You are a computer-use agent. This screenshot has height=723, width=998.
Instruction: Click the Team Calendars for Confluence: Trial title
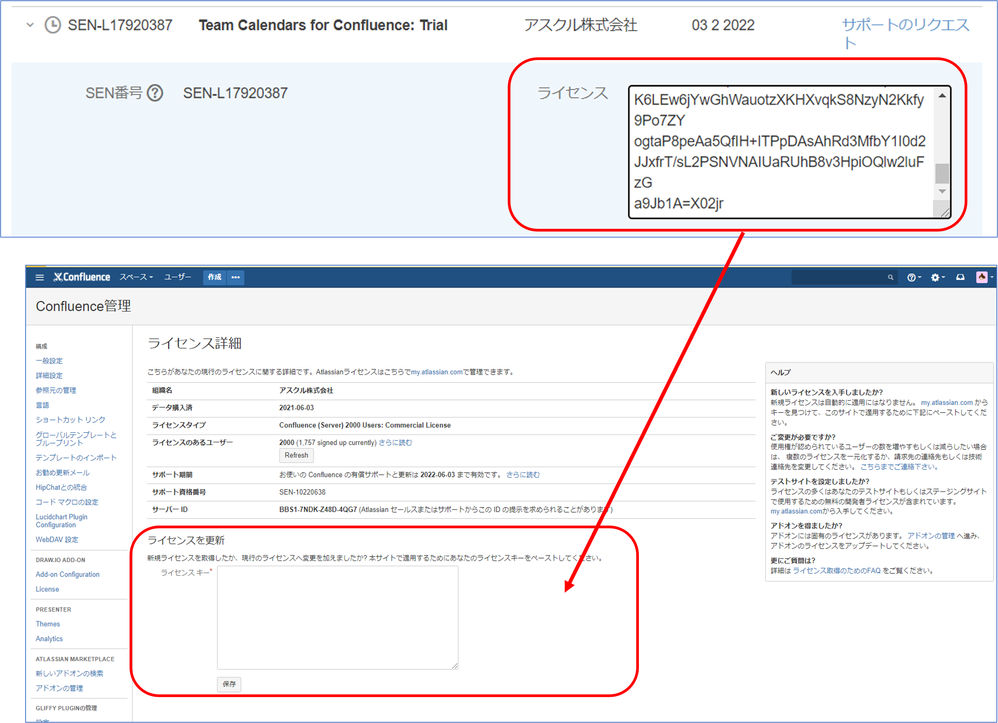coord(323,25)
